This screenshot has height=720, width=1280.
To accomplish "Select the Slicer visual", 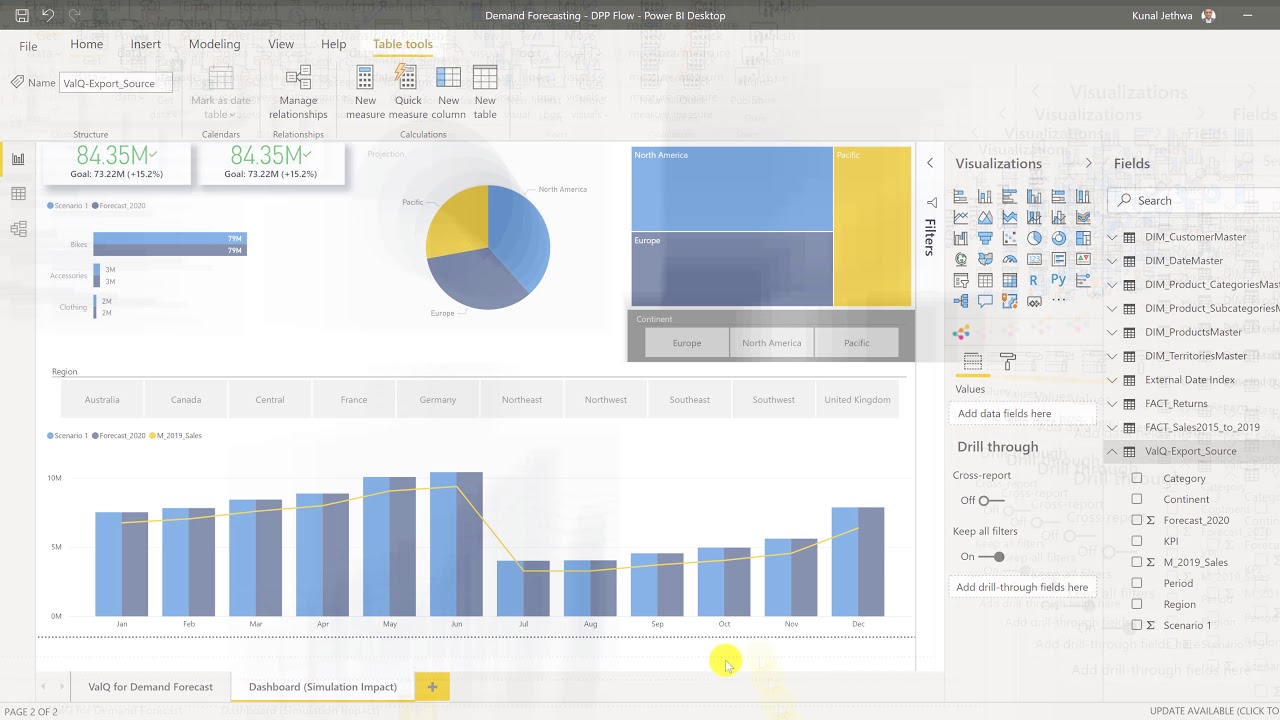I will (x=961, y=280).
